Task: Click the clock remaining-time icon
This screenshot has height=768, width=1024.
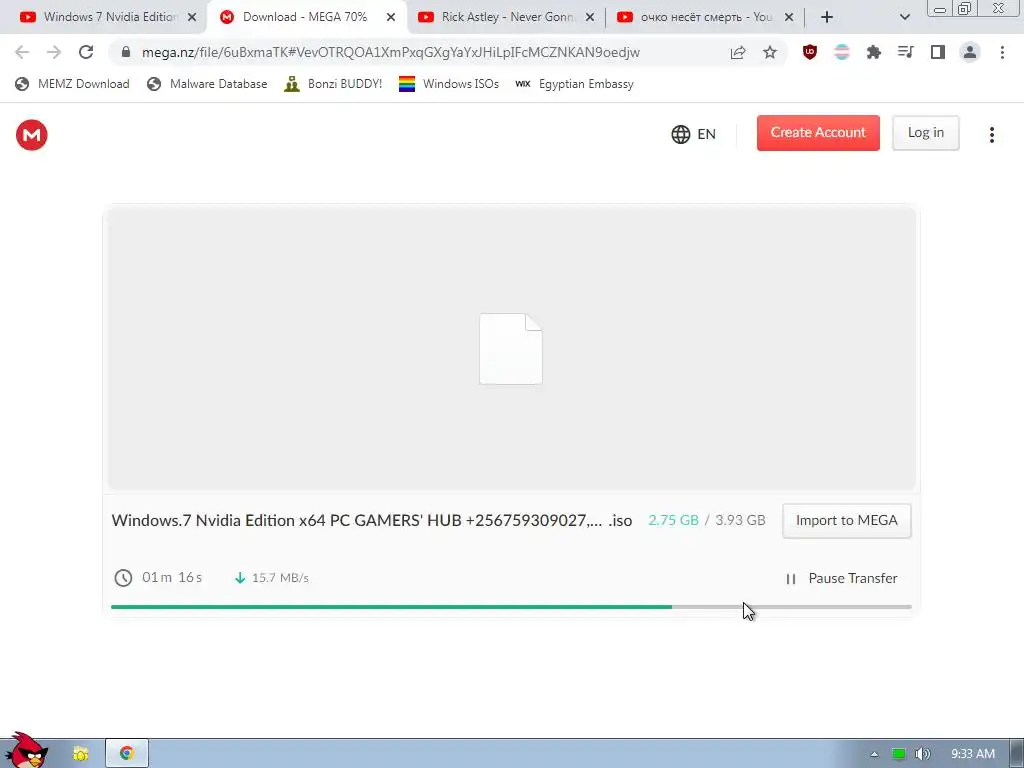Action: click(x=123, y=577)
